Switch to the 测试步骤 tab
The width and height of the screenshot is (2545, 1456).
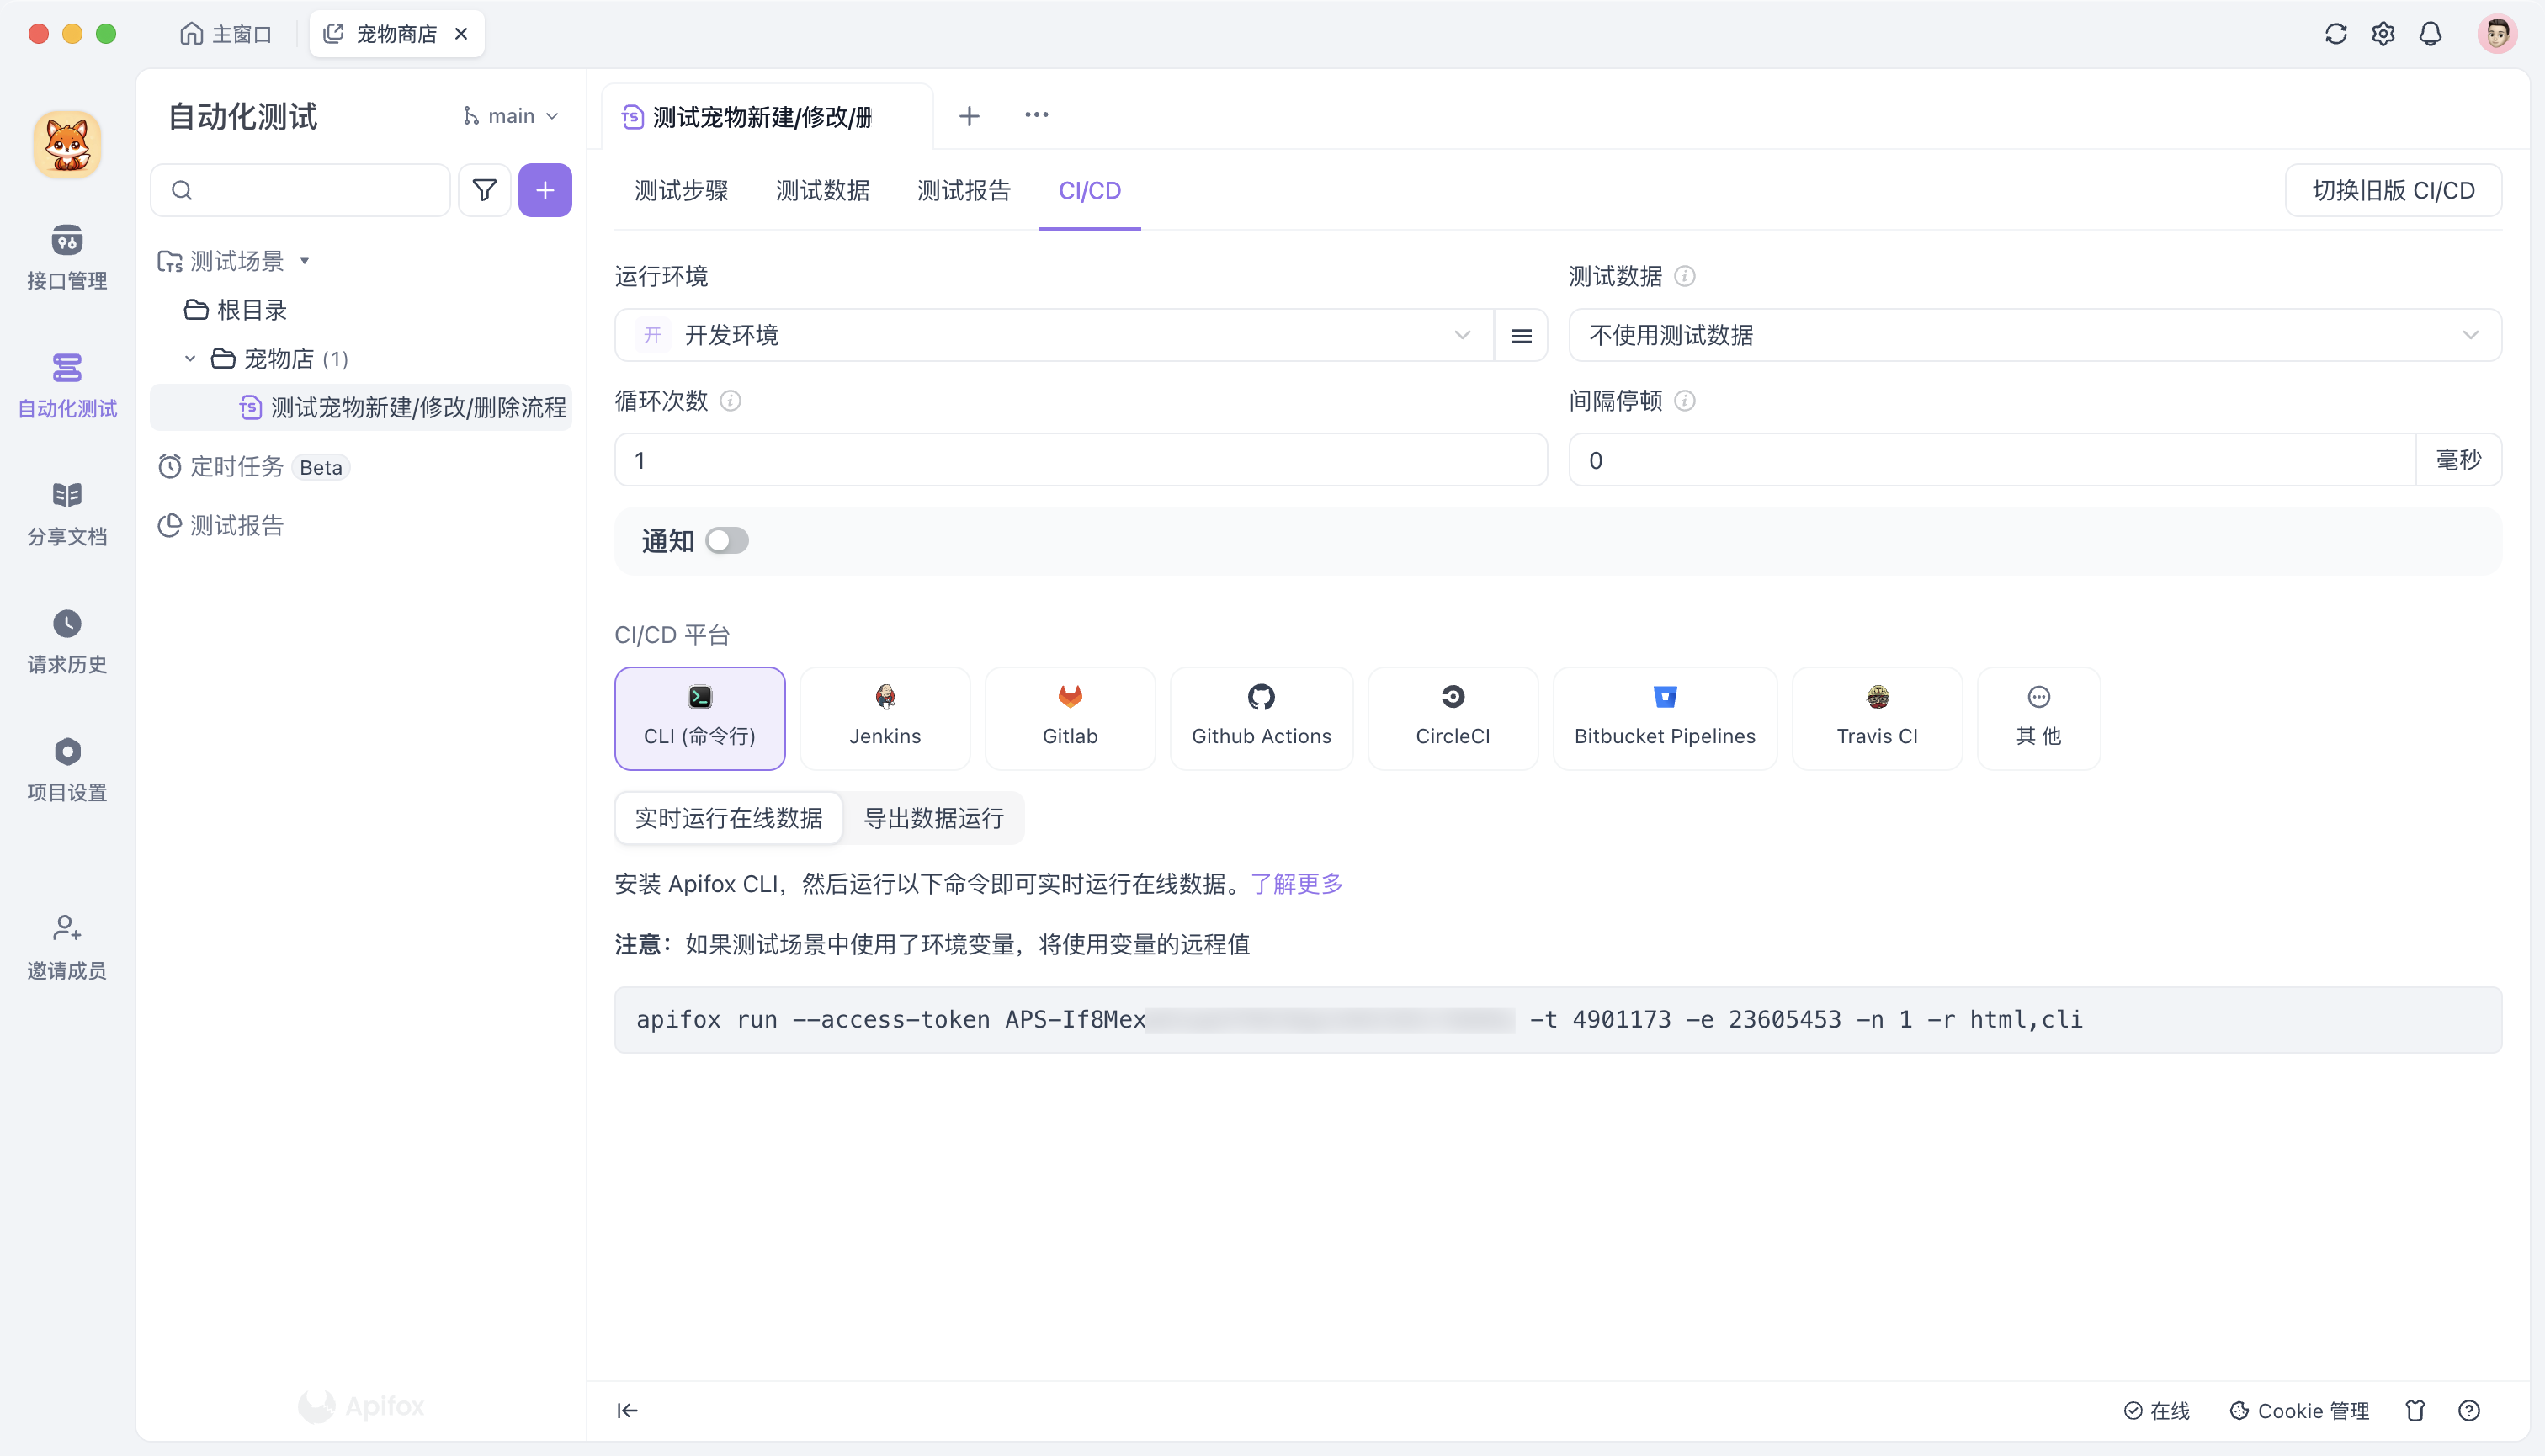click(x=680, y=190)
